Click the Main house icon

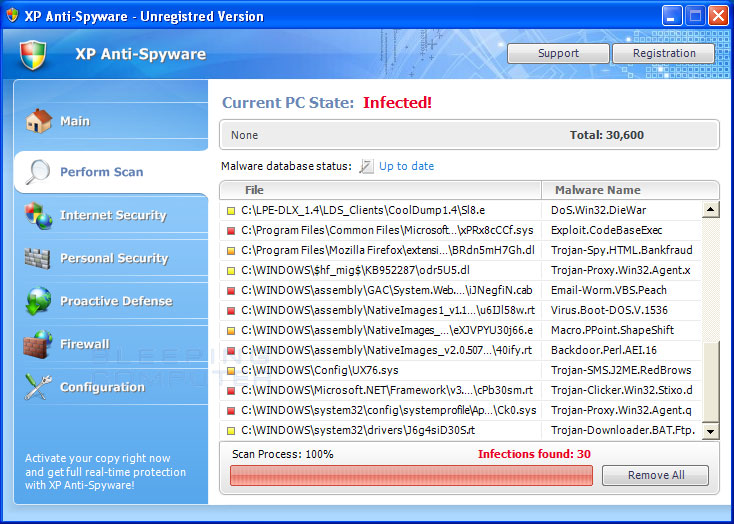click(38, 121)
